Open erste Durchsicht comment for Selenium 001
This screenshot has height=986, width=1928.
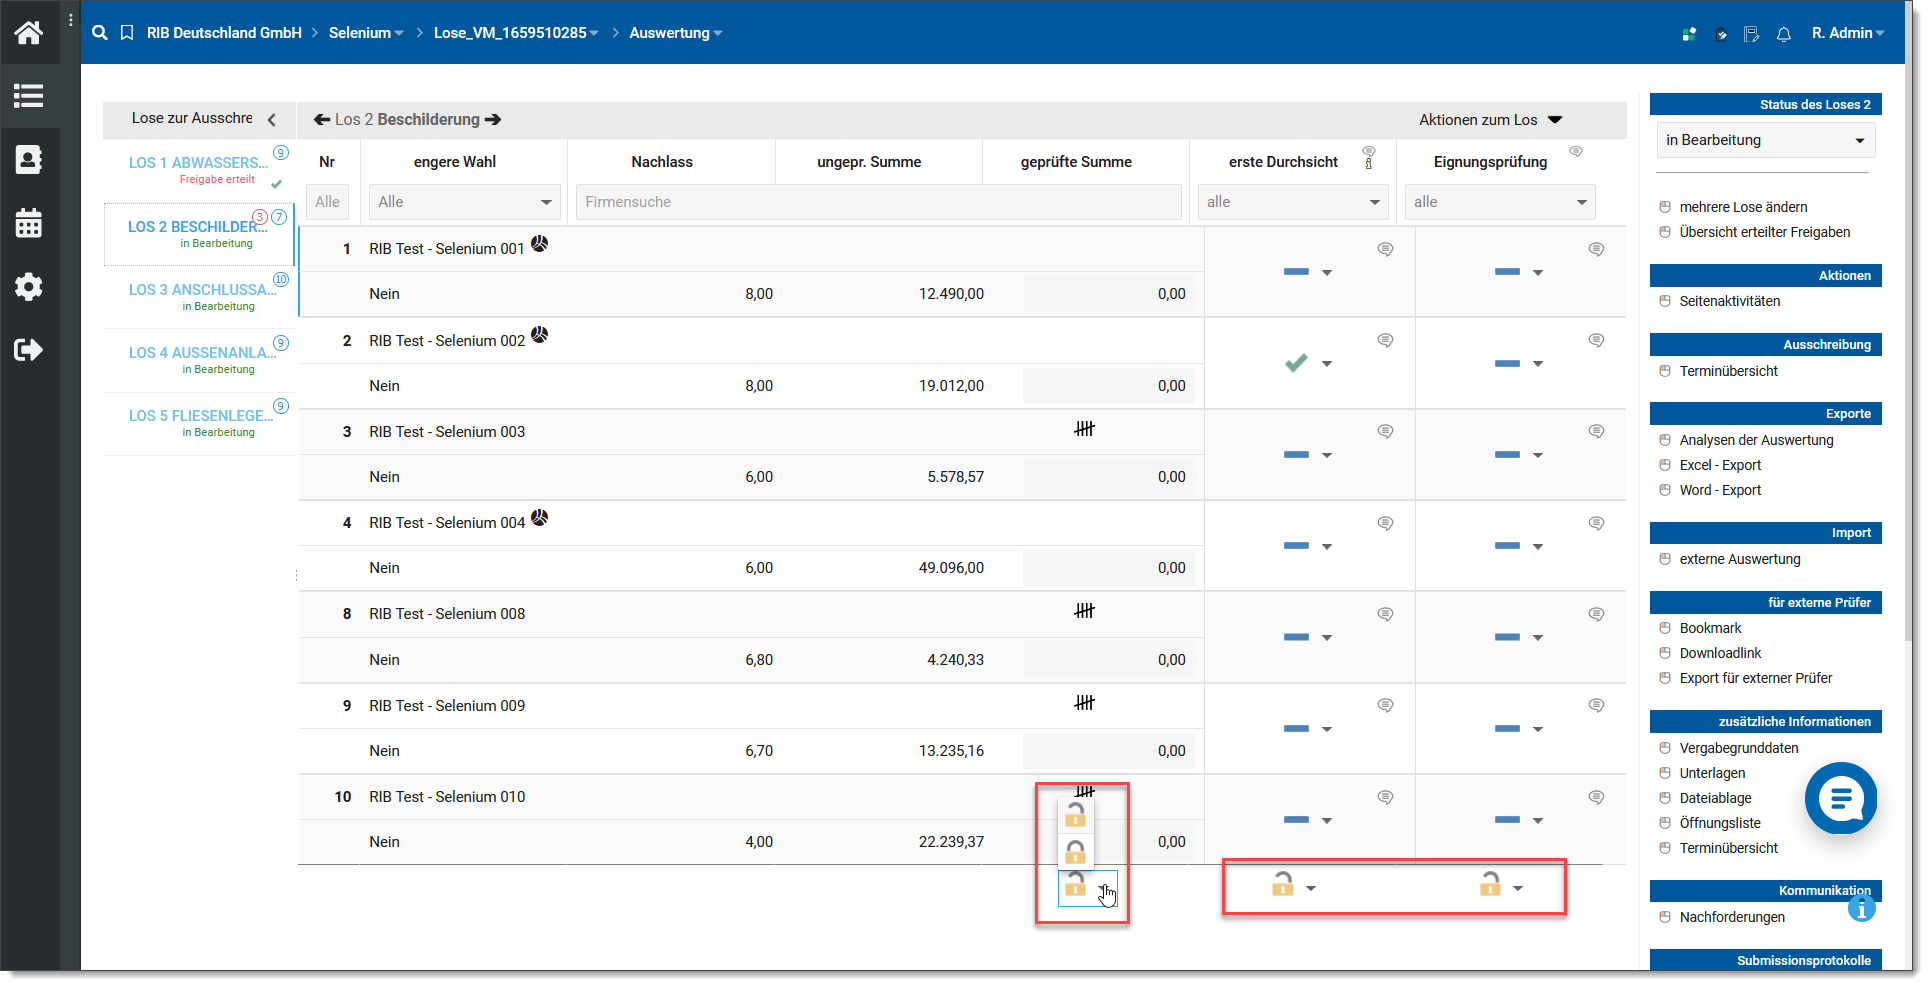[1385, 249]
